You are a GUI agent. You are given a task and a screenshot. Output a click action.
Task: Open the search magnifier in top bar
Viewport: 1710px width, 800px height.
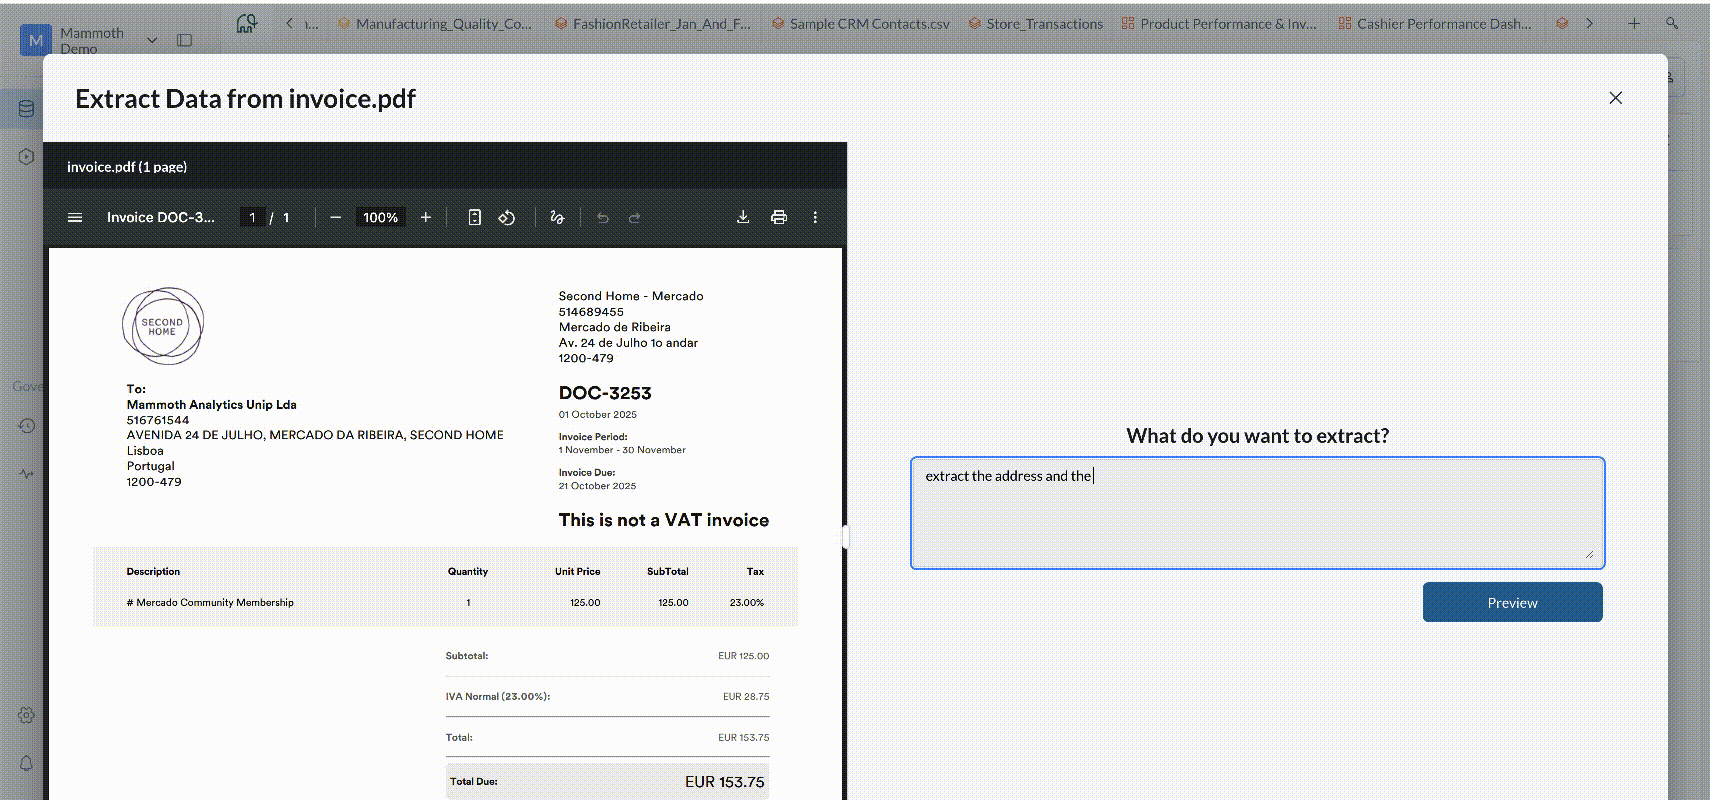coord(1672,23)
